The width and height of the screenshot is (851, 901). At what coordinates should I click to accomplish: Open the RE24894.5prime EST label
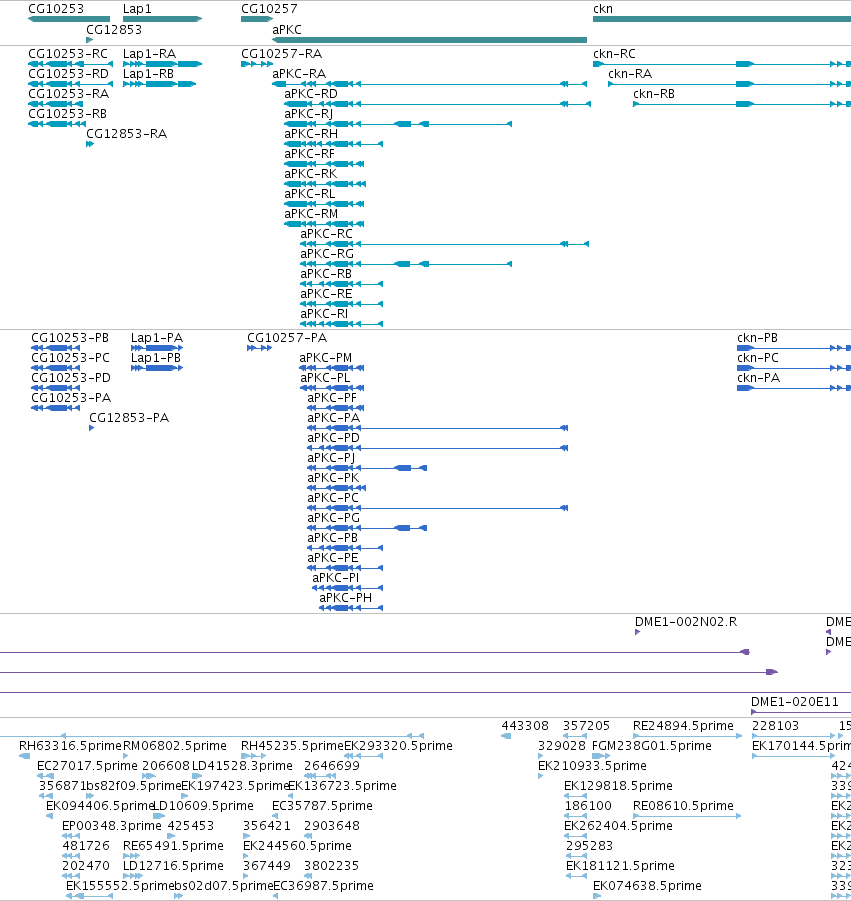(x=683, y=726)
